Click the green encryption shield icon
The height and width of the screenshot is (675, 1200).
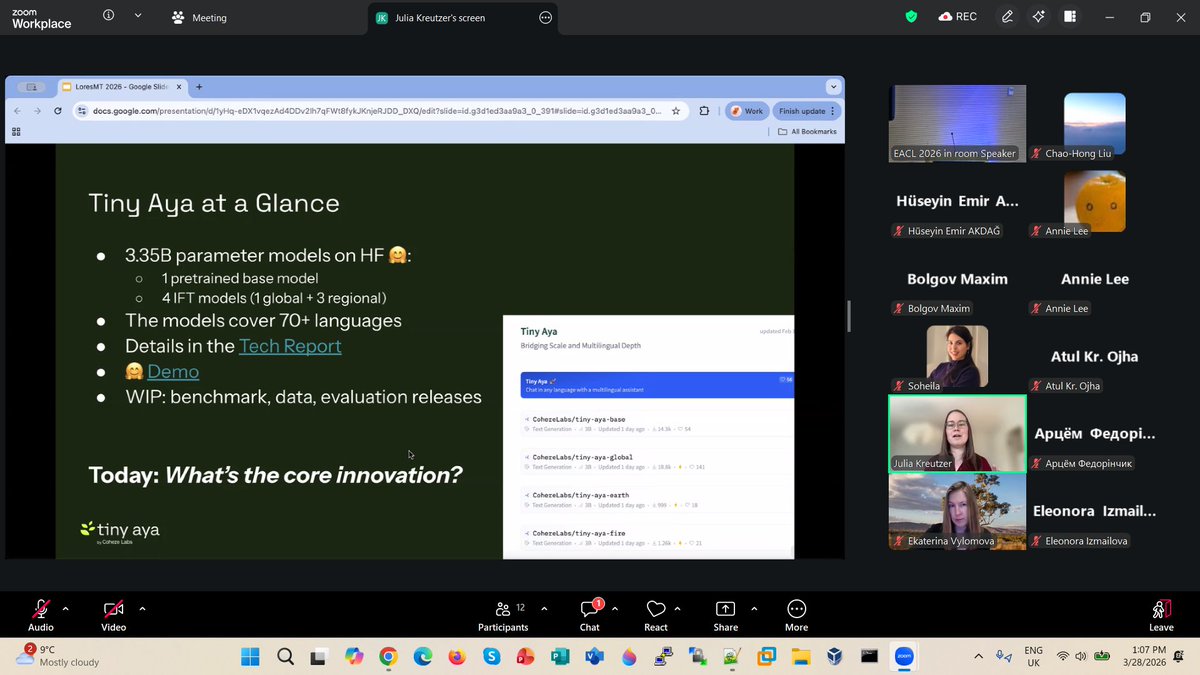pos(911,16)
